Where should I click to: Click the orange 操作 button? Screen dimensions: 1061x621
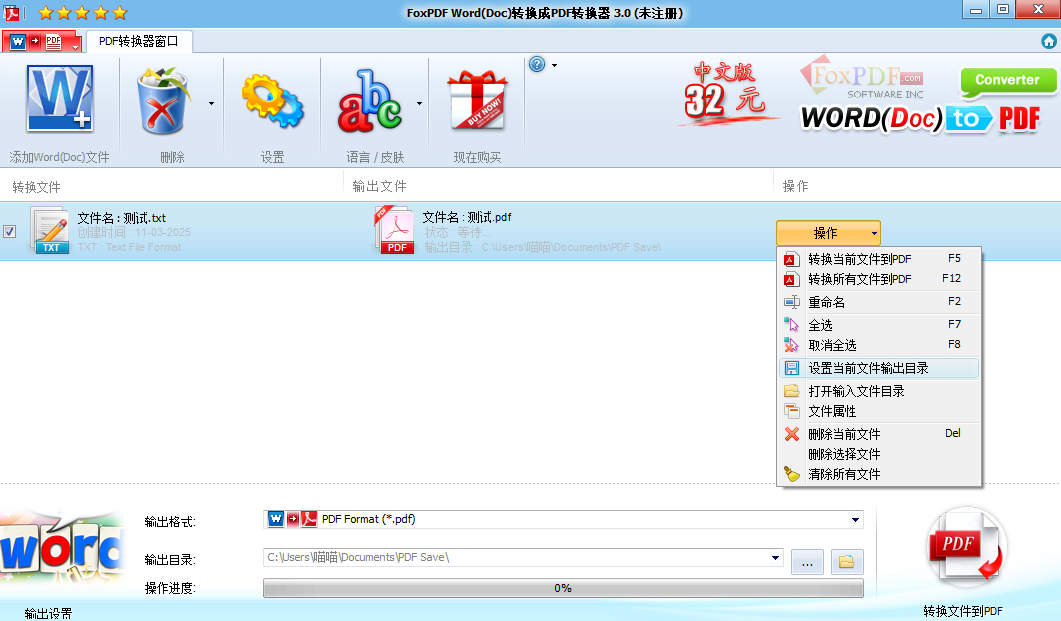[x=826, y=233]
